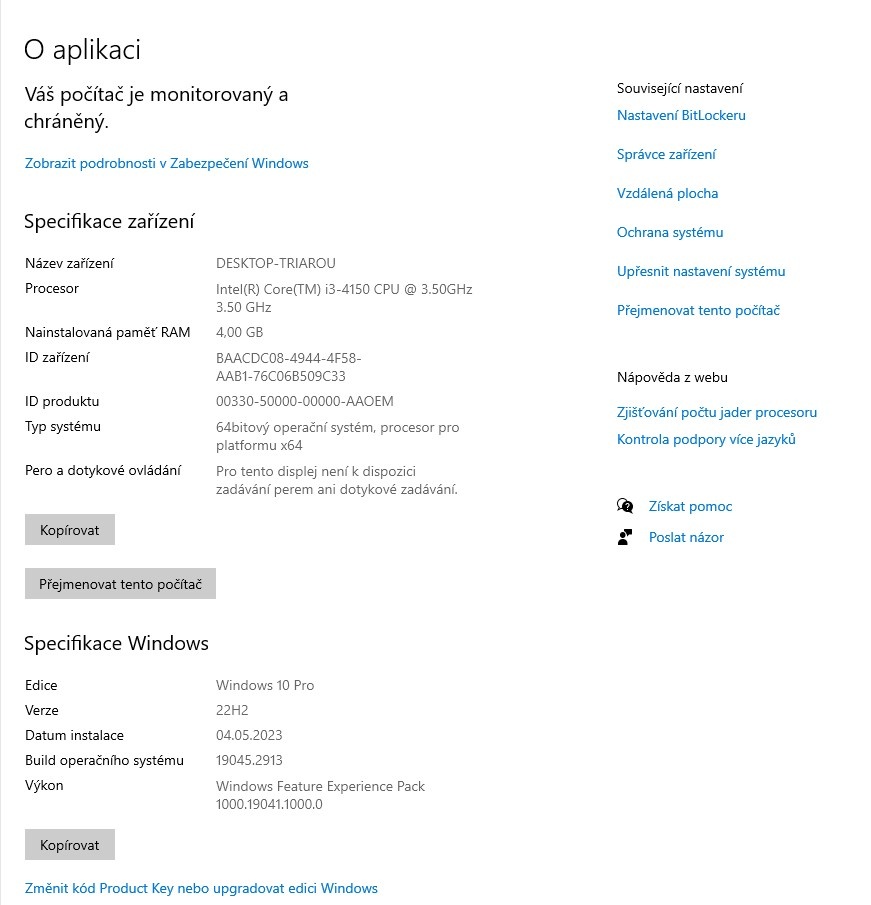Click Získat pomoc
The image size is (871, 905).
pos(690,506)
